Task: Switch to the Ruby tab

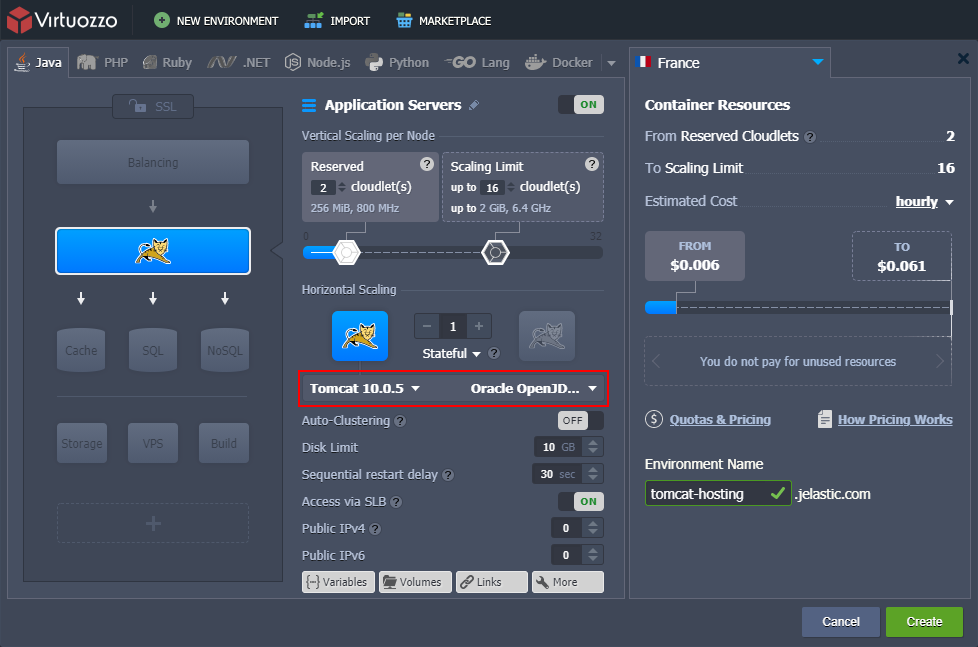Action: 167,62
